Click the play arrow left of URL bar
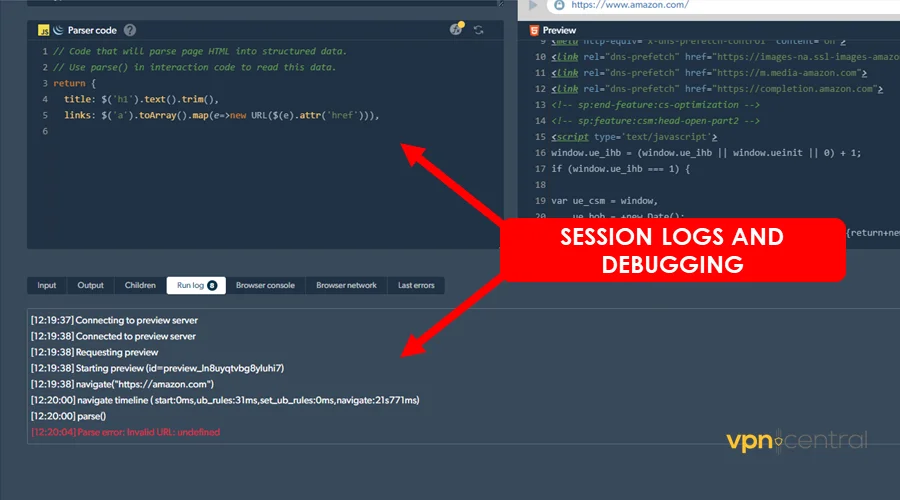Image resolution: width=900 pixels, height=500 pixels. coord(533,5)
